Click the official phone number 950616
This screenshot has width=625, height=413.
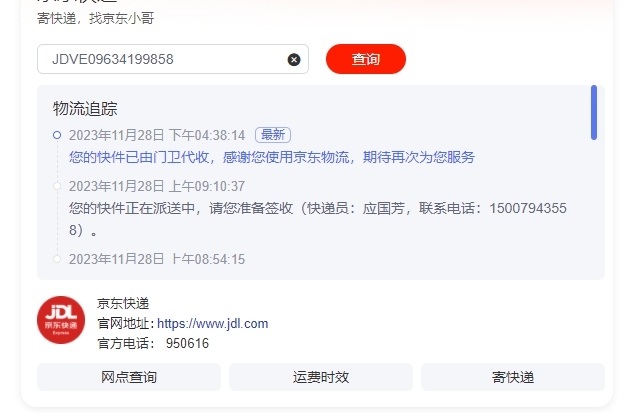click(x=187, y=343)
